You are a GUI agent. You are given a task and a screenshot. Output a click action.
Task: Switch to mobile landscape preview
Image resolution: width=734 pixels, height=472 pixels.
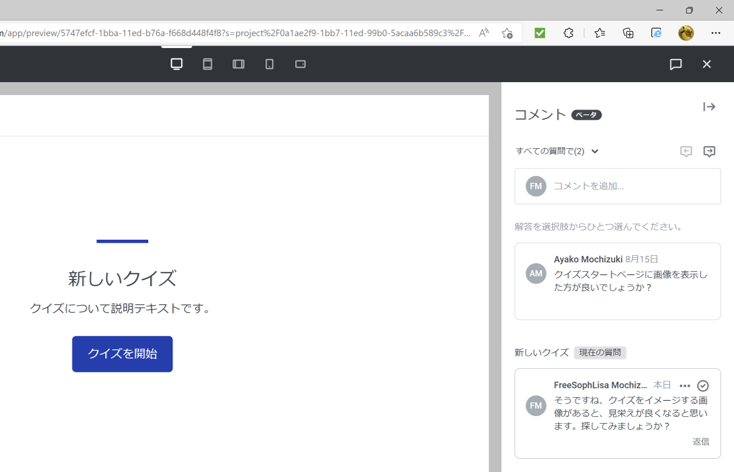[300, 64]
